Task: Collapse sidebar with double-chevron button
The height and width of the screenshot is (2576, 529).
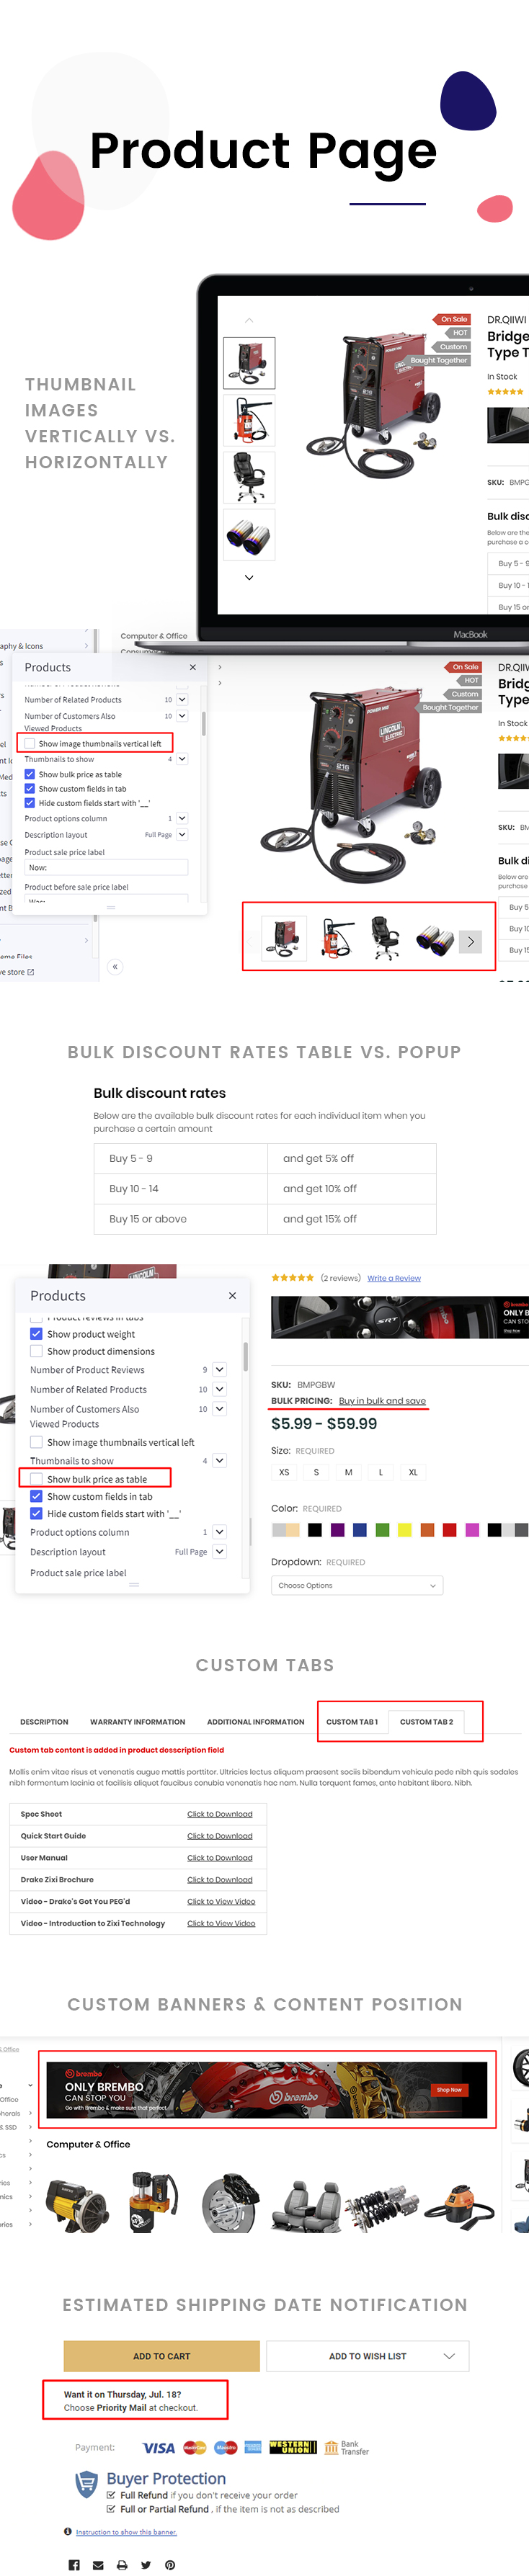Action: pos(115,966)
